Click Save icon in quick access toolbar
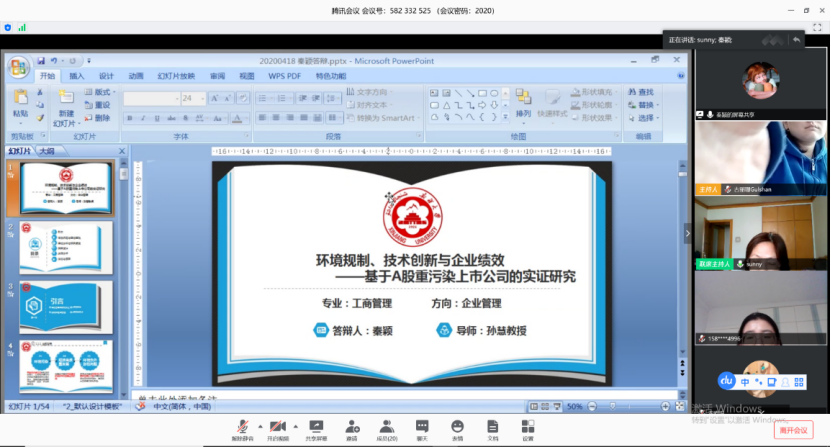 pyautogui.click(x=41, y=61)
